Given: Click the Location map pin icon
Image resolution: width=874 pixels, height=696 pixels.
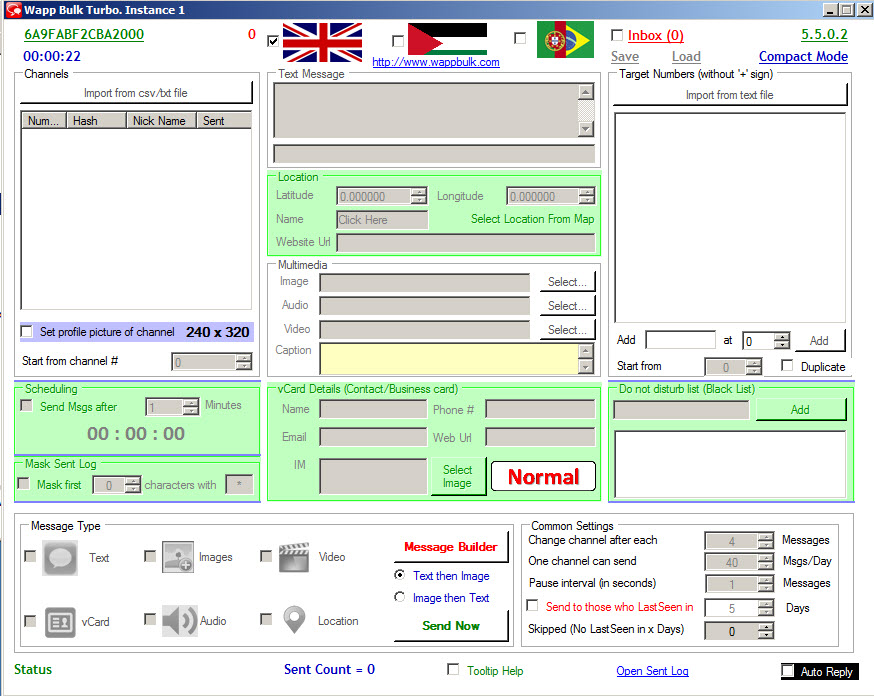Looking at the screenshot, I should [x=294, y=620].
